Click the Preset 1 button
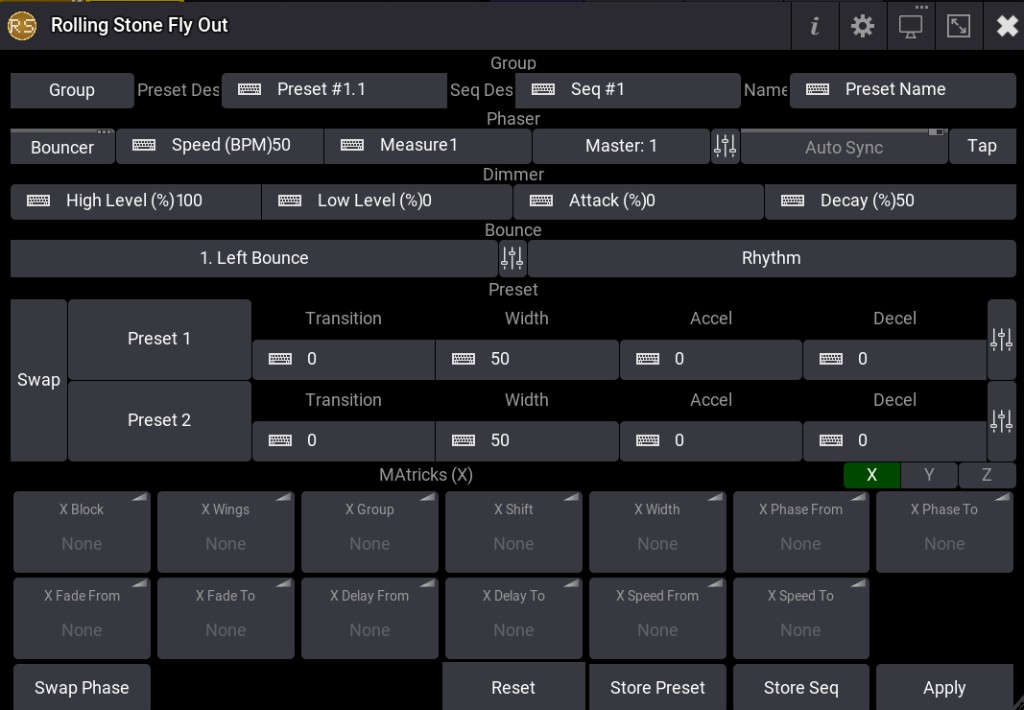The width and height of the screenshot is (1024, 710). [x=159, y=339]
